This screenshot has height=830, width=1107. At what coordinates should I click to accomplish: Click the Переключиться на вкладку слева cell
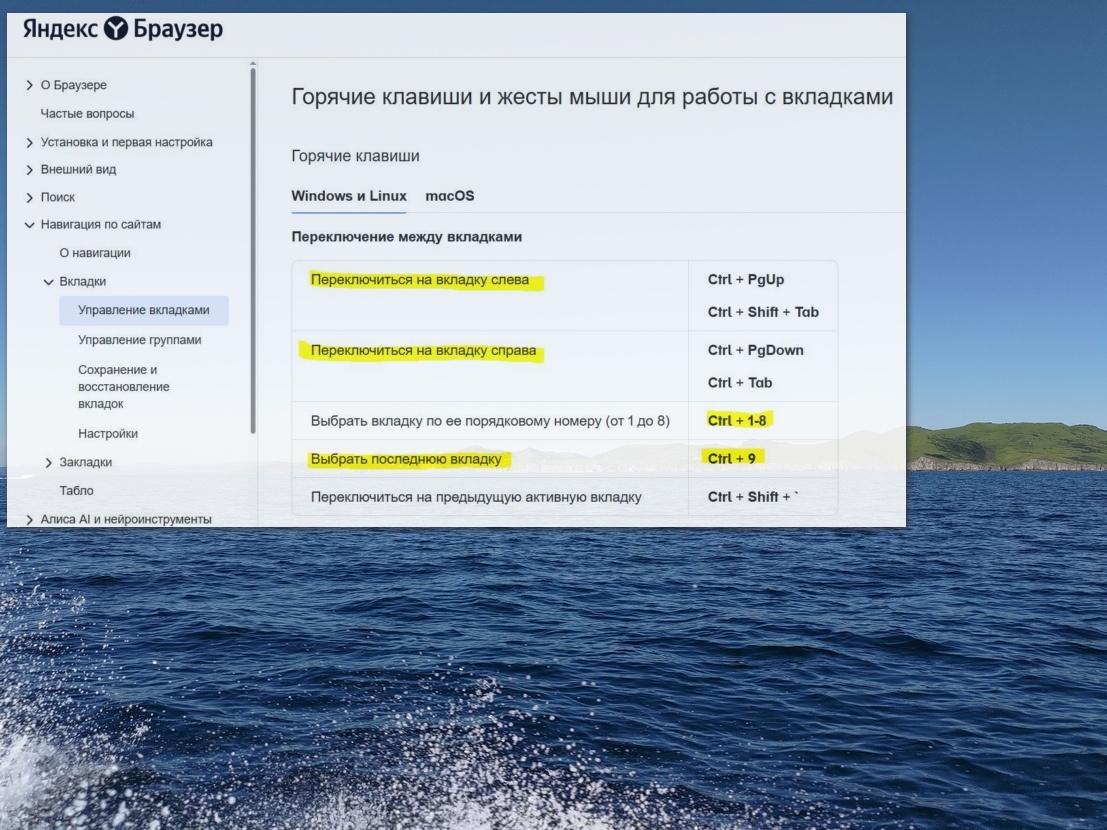tap(490, 296)
